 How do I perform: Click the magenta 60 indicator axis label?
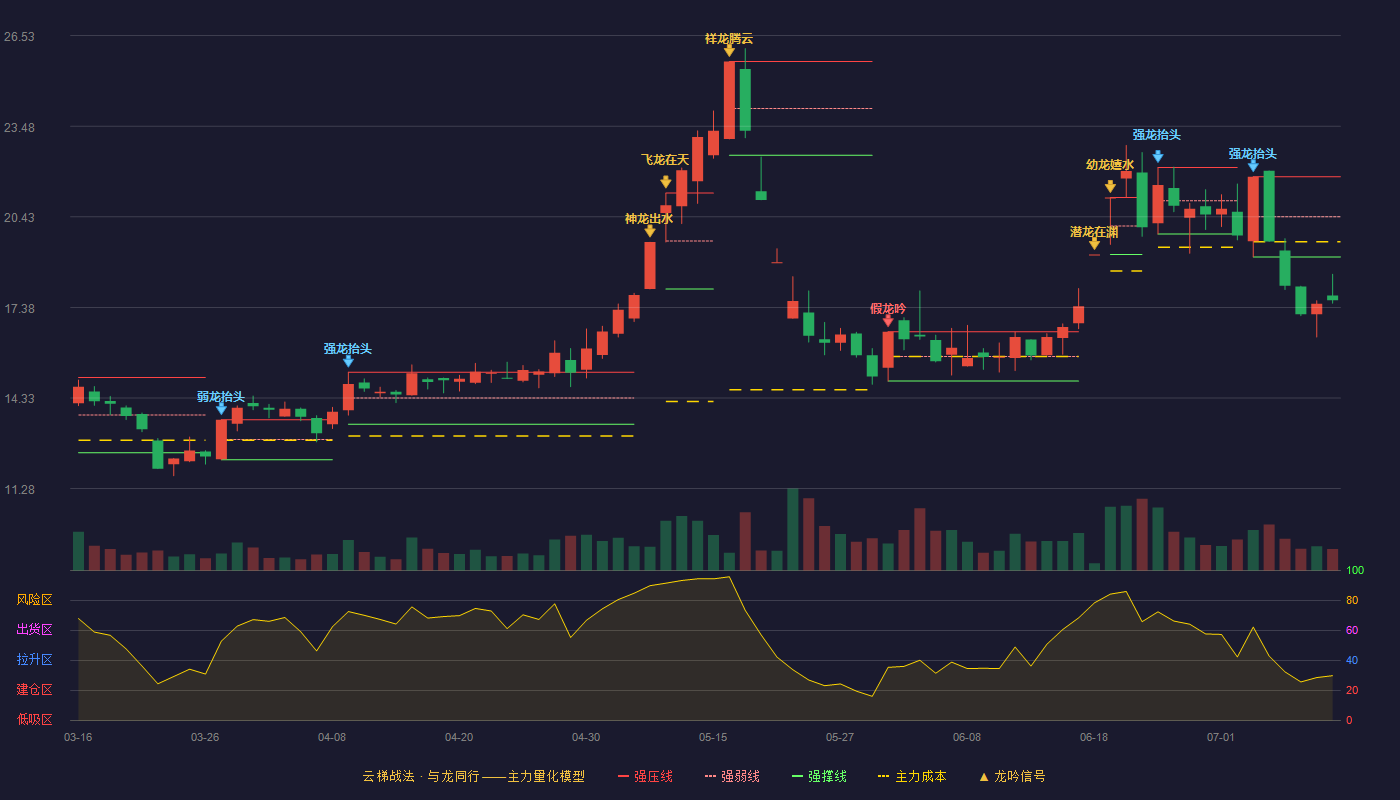(1352, 630)
